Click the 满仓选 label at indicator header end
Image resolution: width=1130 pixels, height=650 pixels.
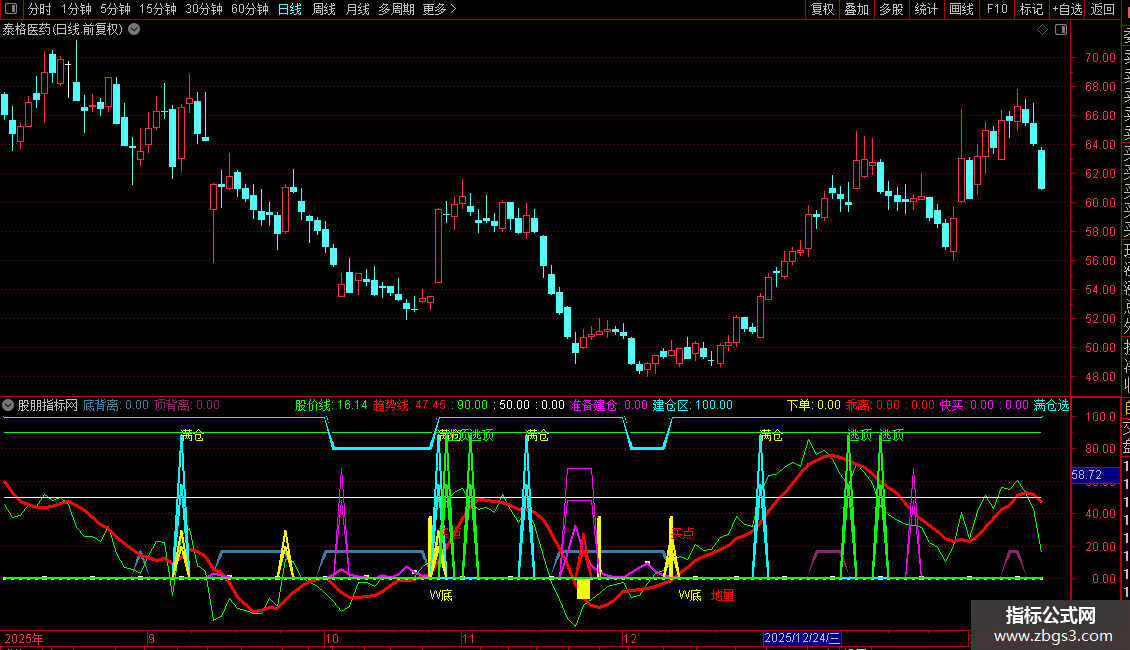tap(1051, 405)
